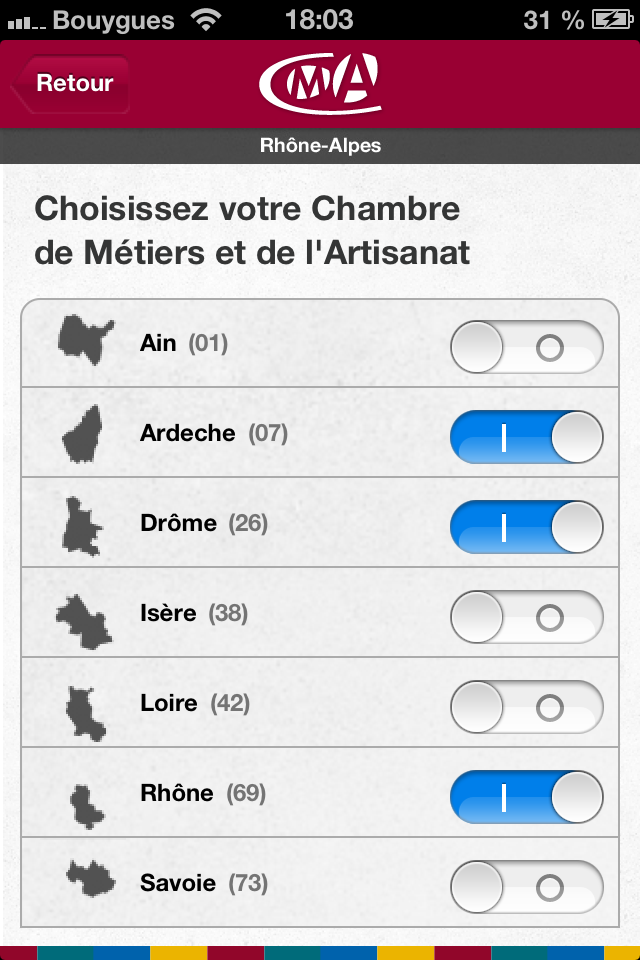This screenshot has height=960, width=640.
Task: Tap the Ain department map icon
Action: coord(86,337)
